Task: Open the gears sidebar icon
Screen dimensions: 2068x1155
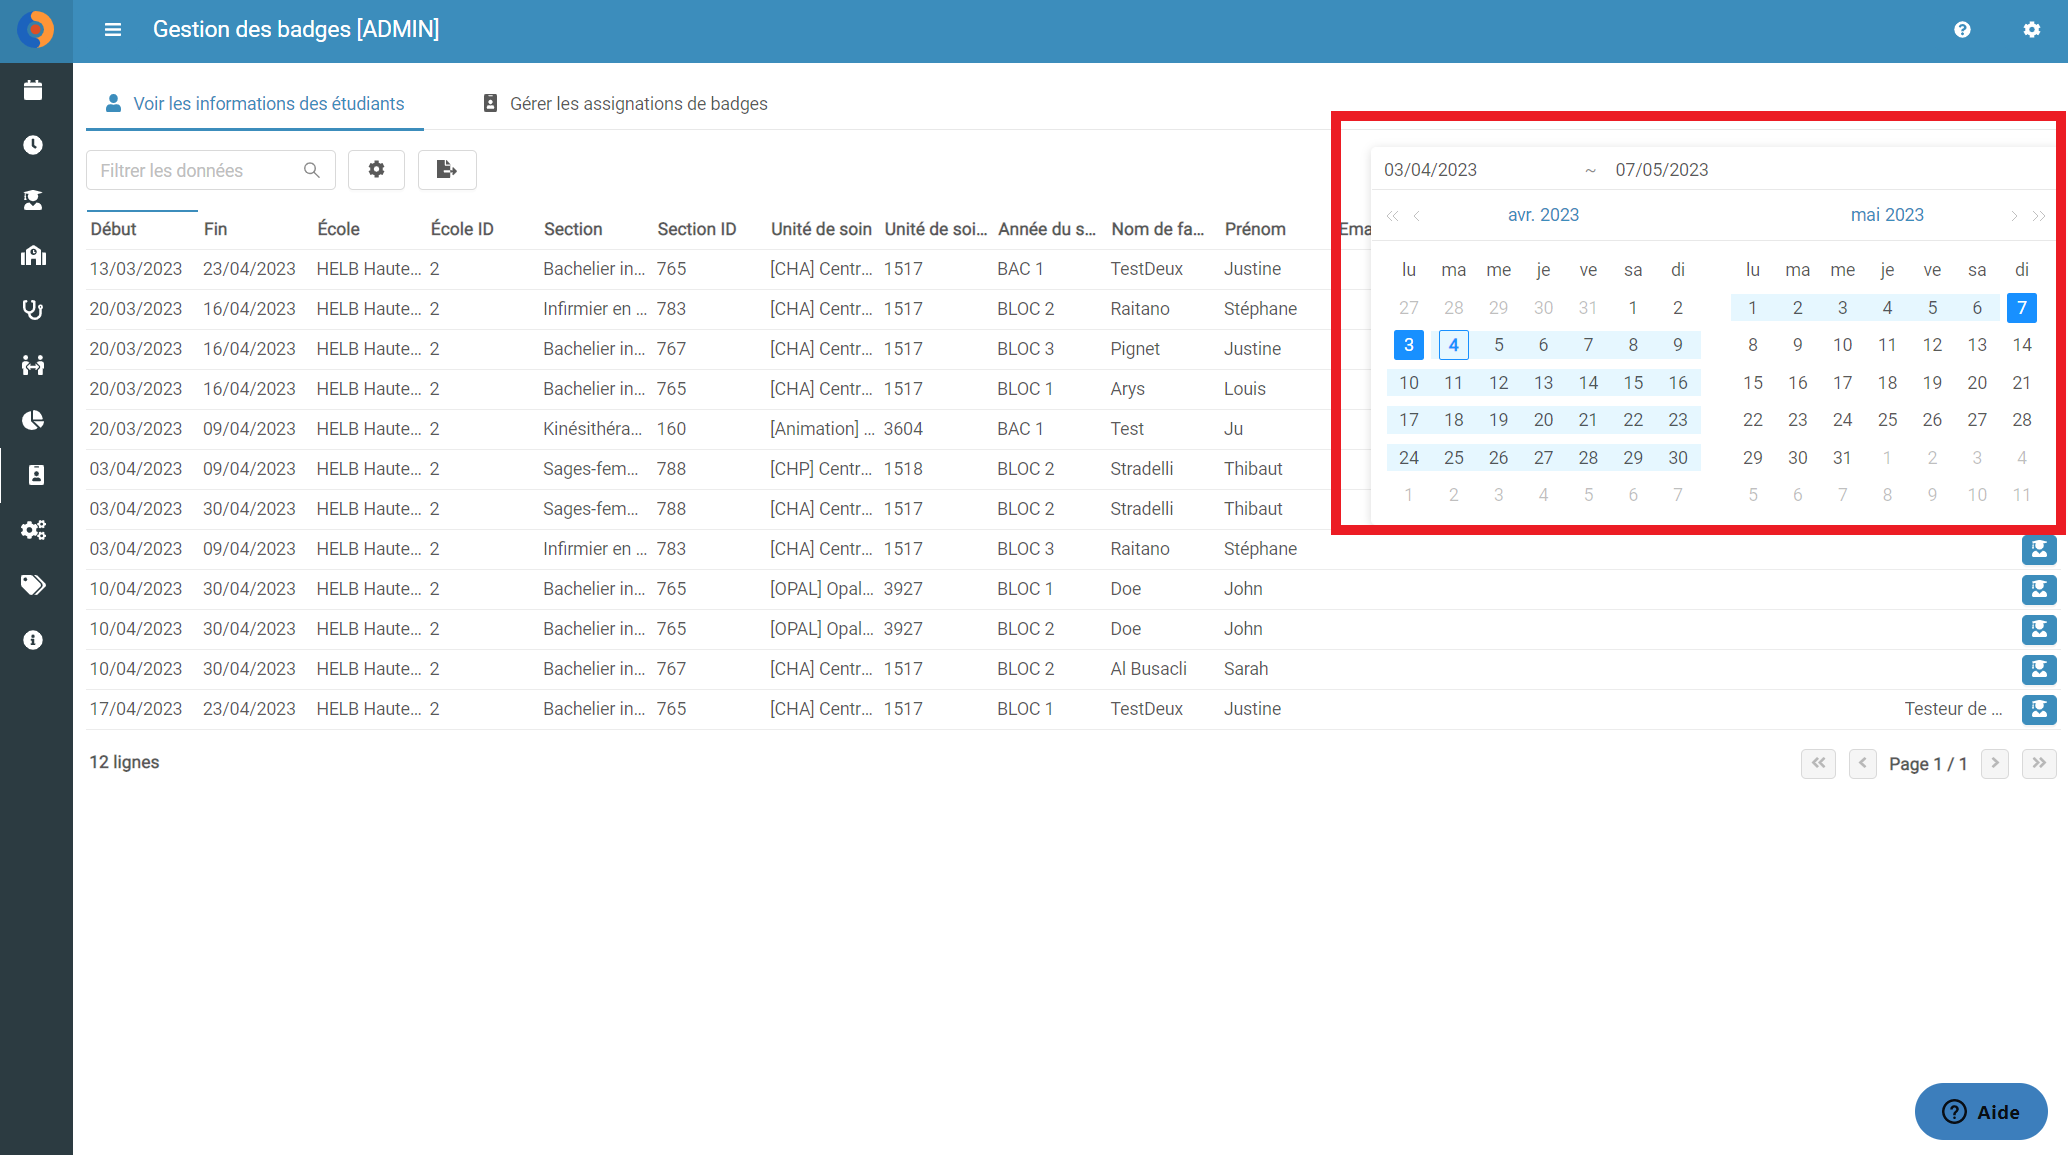Action: (x=33, y=530)
